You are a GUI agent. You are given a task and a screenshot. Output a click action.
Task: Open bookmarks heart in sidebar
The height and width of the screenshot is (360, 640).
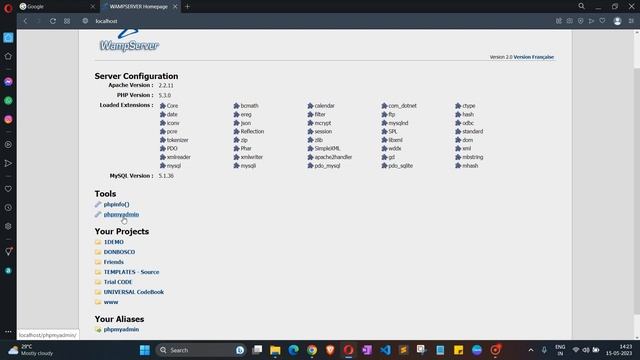[x=8, y=189]
